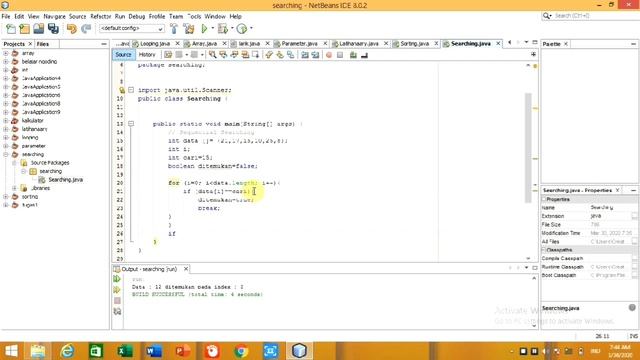The image size is (640, 360).
Task: Open the Profile Project dropdown arrow
Action: click(251, 29)
